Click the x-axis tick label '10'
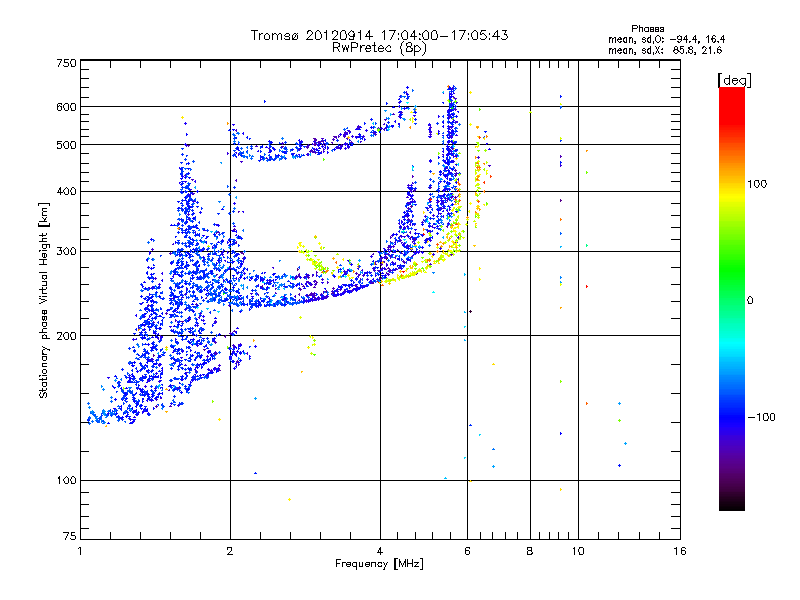 pos(578,551)
